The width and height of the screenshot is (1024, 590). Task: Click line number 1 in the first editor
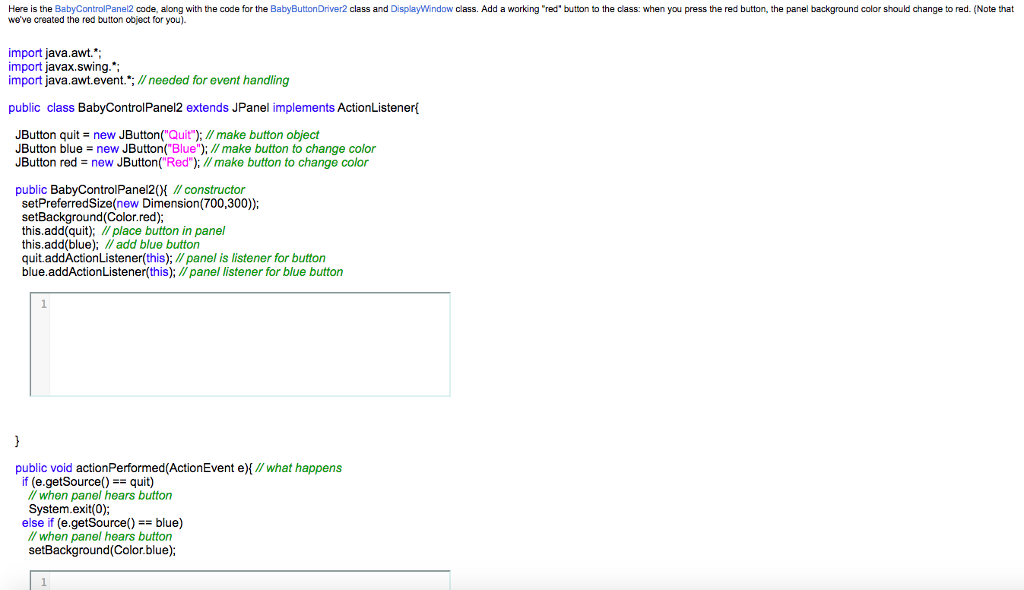(x=42, y=301)
